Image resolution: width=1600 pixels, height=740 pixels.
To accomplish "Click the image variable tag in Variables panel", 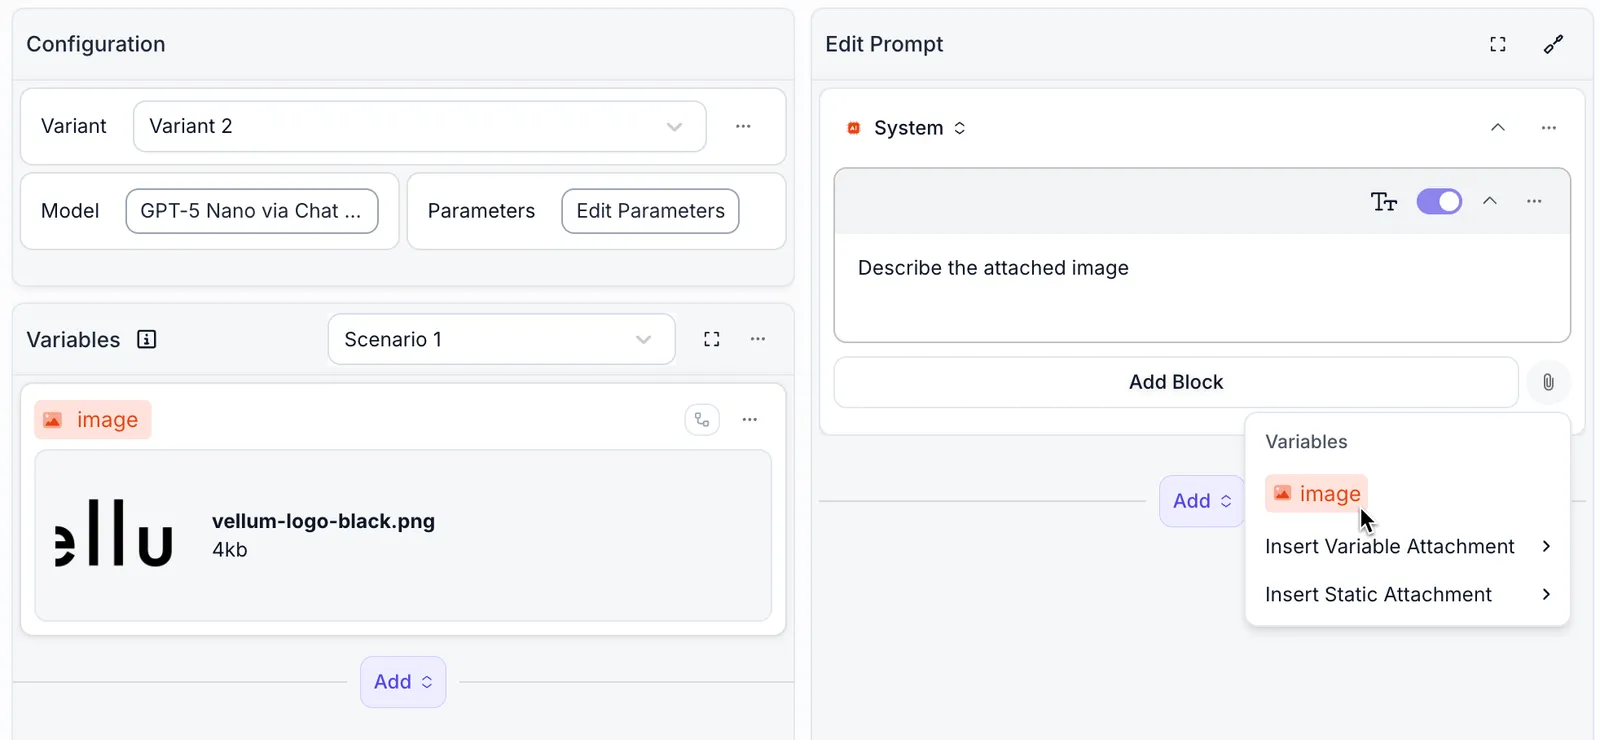I will pyautogui.click(x=93, y=420).
